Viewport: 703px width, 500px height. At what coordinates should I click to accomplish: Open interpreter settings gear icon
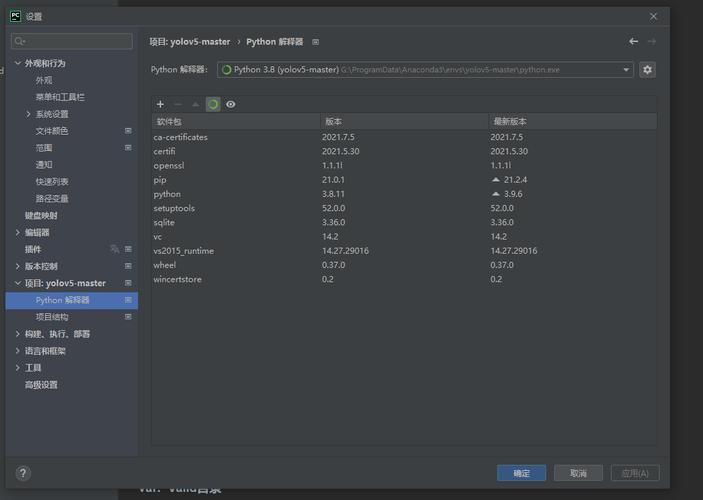pyautogui.click(x=647, y=70)
